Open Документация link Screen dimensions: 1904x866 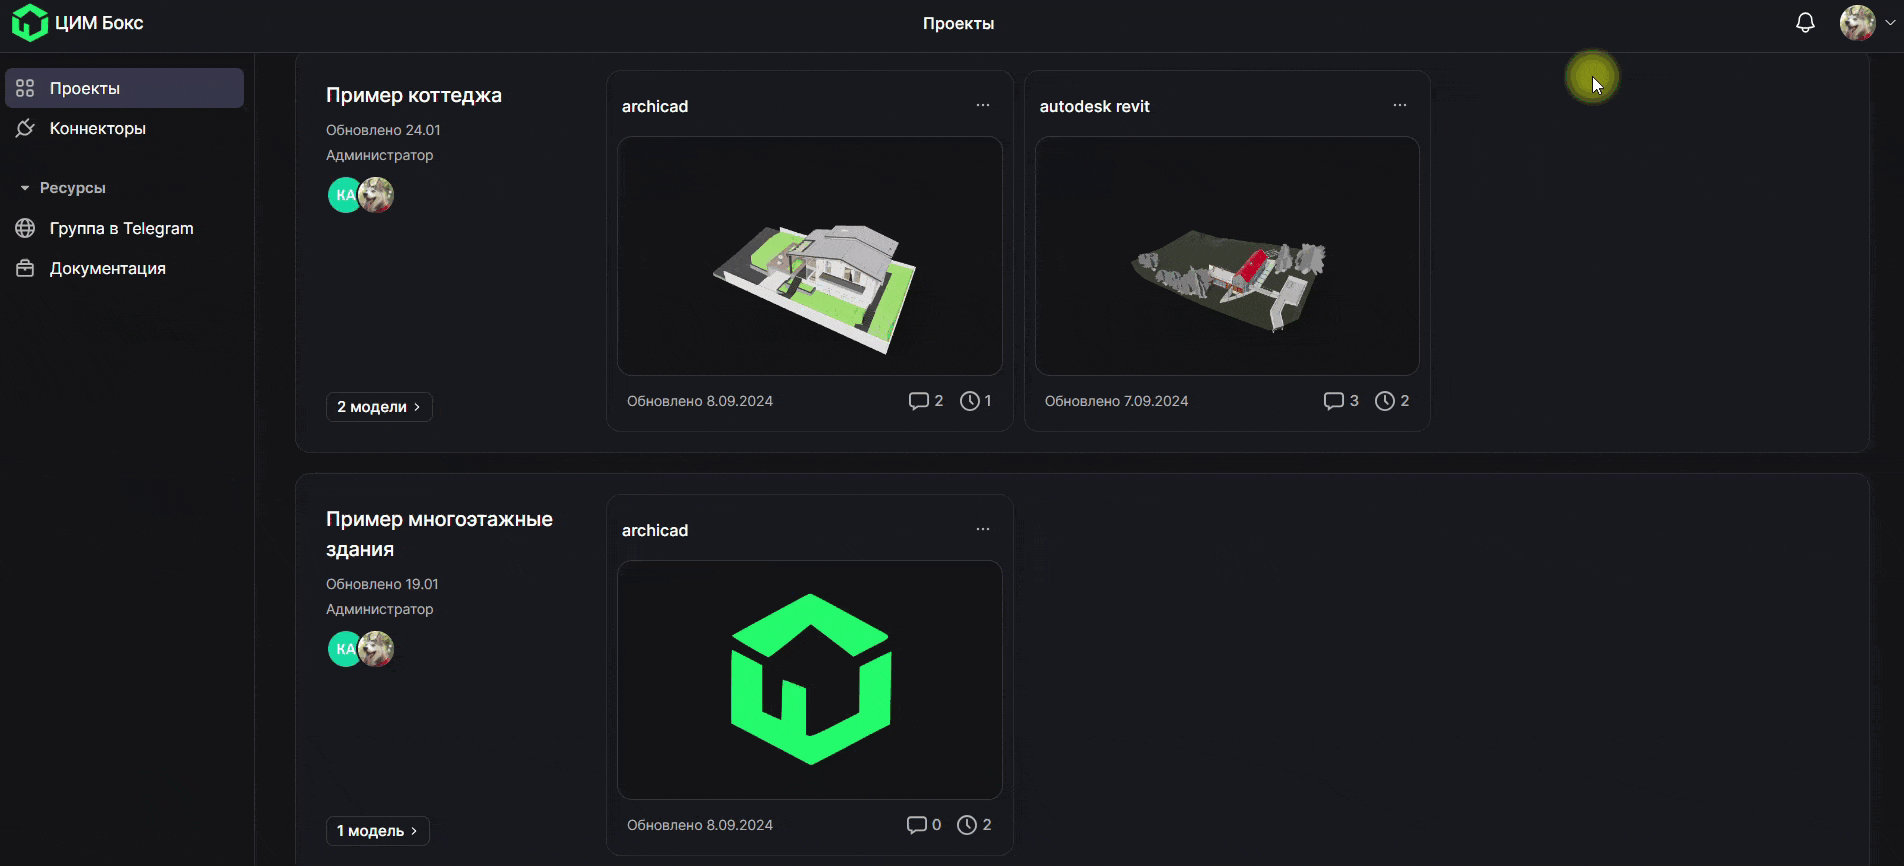pyautogui.click(x=108, y=268)
